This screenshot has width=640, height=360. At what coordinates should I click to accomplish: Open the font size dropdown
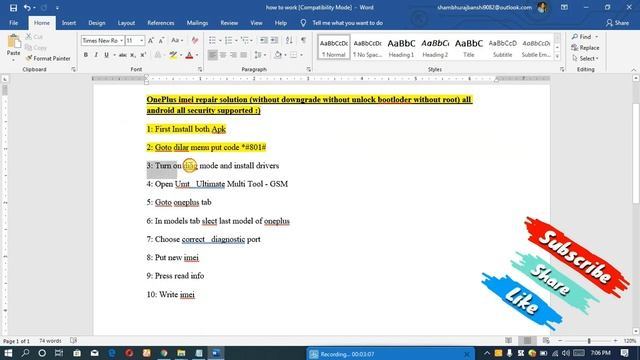coord(141,40)
